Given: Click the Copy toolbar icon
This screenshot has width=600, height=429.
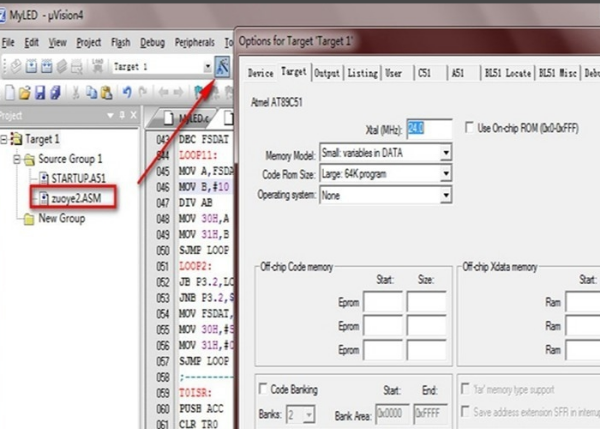Looking at the screenshot, I should 91,93.
